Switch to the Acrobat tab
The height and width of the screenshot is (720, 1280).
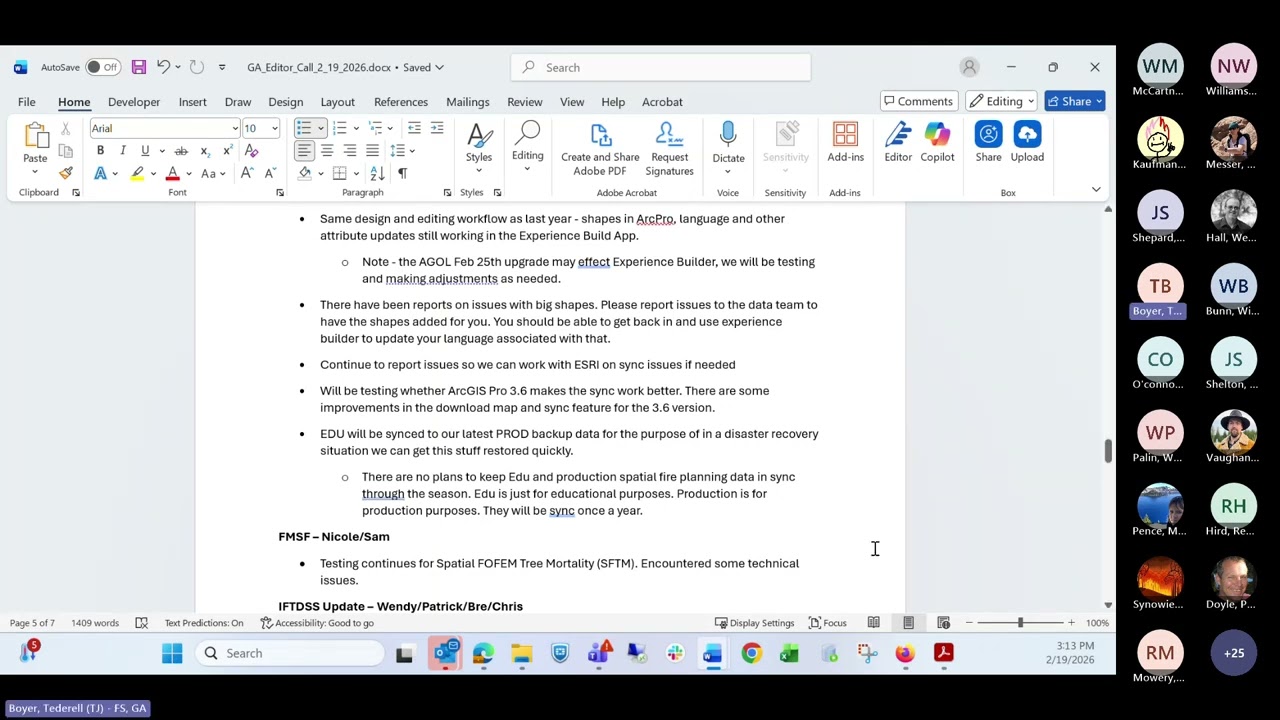click(662, 101)
